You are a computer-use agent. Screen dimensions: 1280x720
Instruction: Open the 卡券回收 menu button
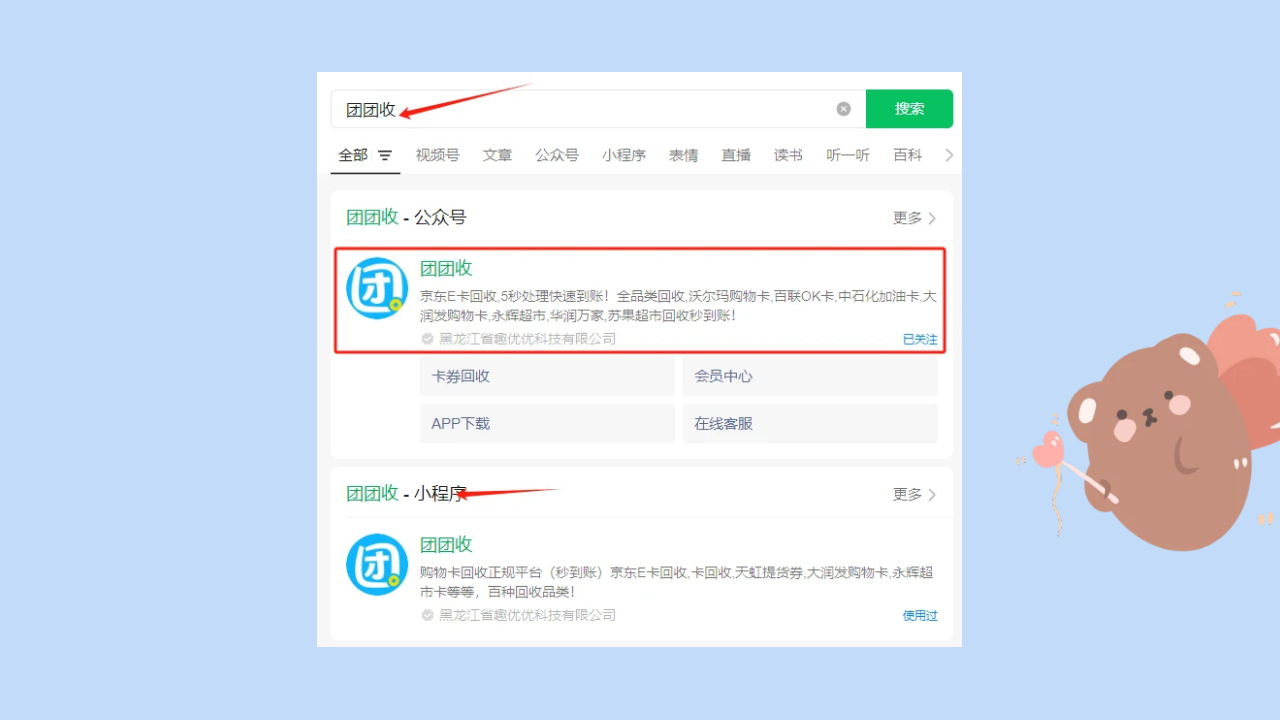pos(547,376)
